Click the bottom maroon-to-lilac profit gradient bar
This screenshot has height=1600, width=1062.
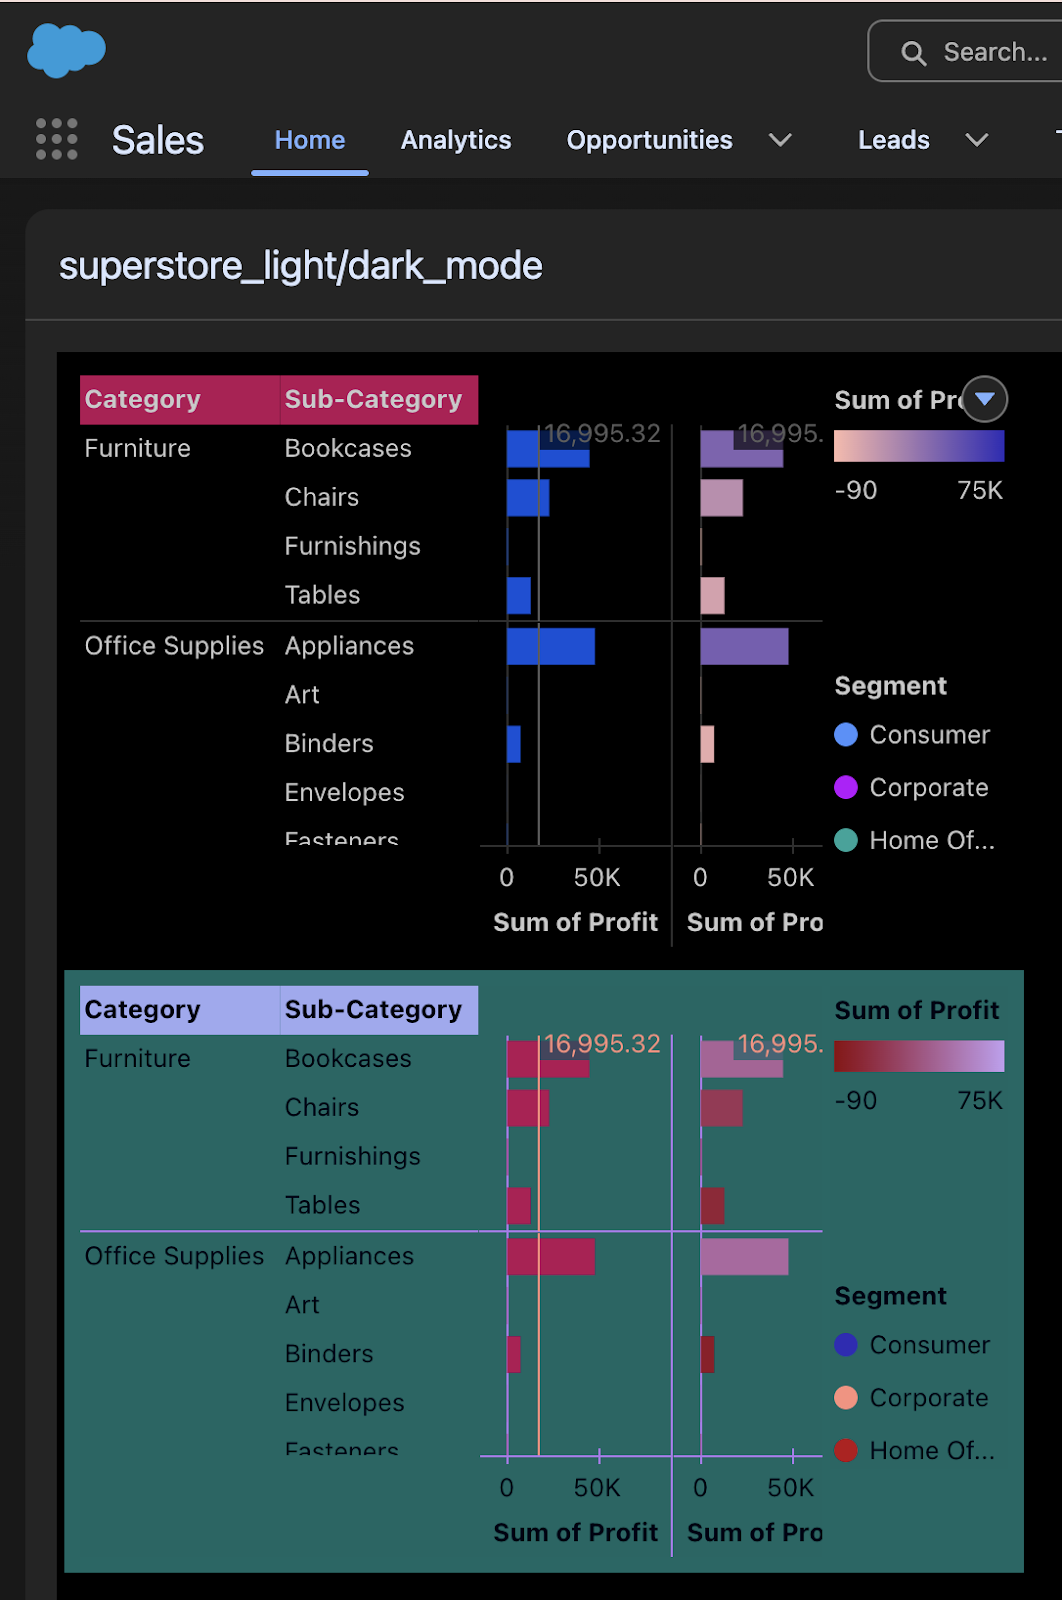click(919, 1056)
